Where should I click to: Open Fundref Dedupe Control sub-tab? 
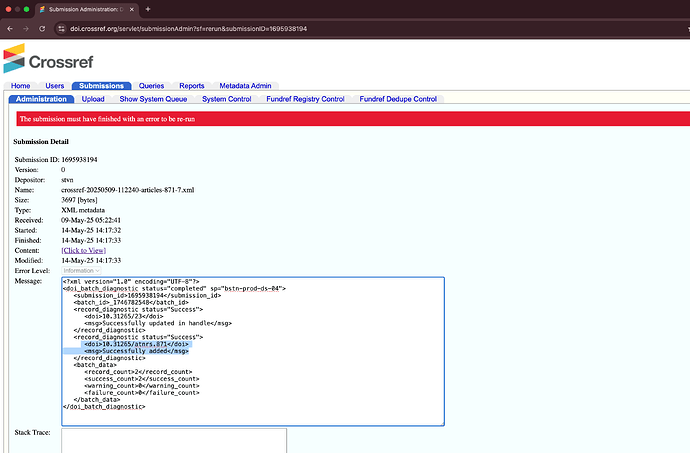[x=398, y=99]
